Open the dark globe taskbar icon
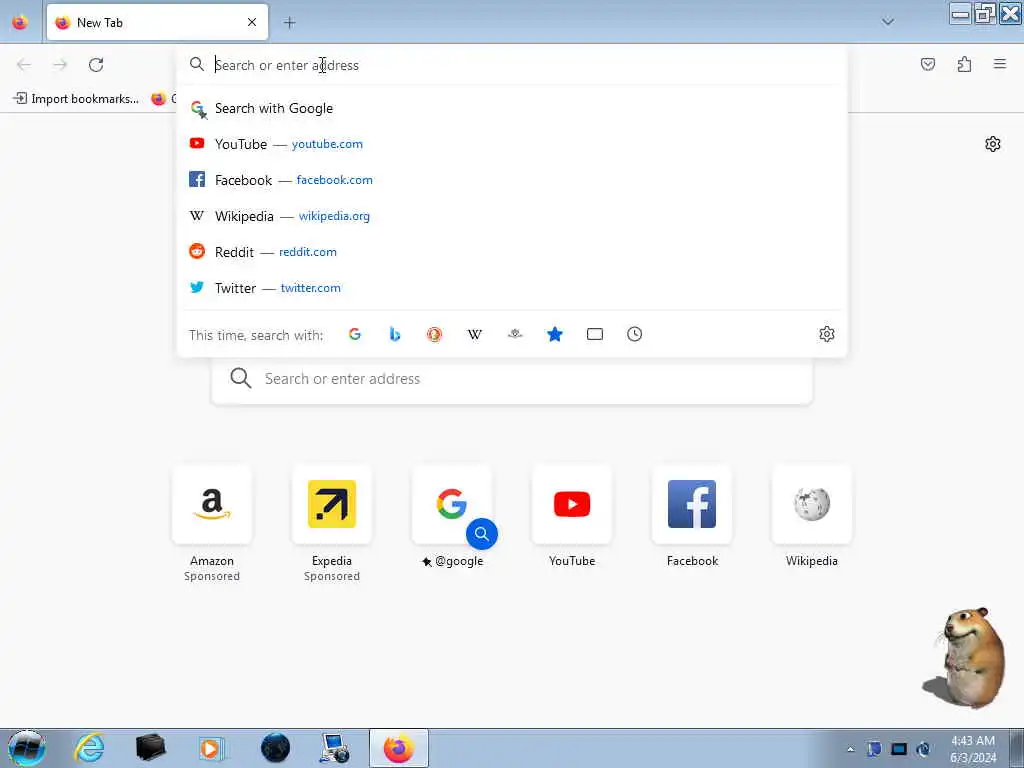 point(275,748)
